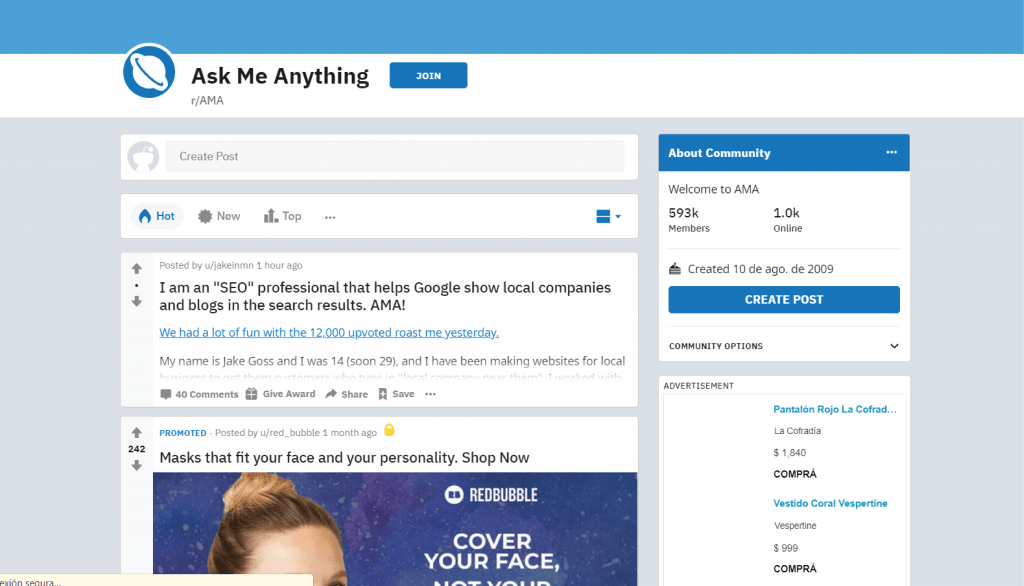Save the SEO professional post

tap(396, 394)
